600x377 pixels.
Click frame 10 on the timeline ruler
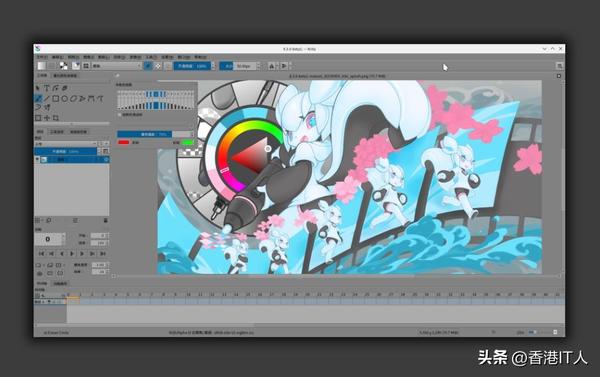click(188, 295)
